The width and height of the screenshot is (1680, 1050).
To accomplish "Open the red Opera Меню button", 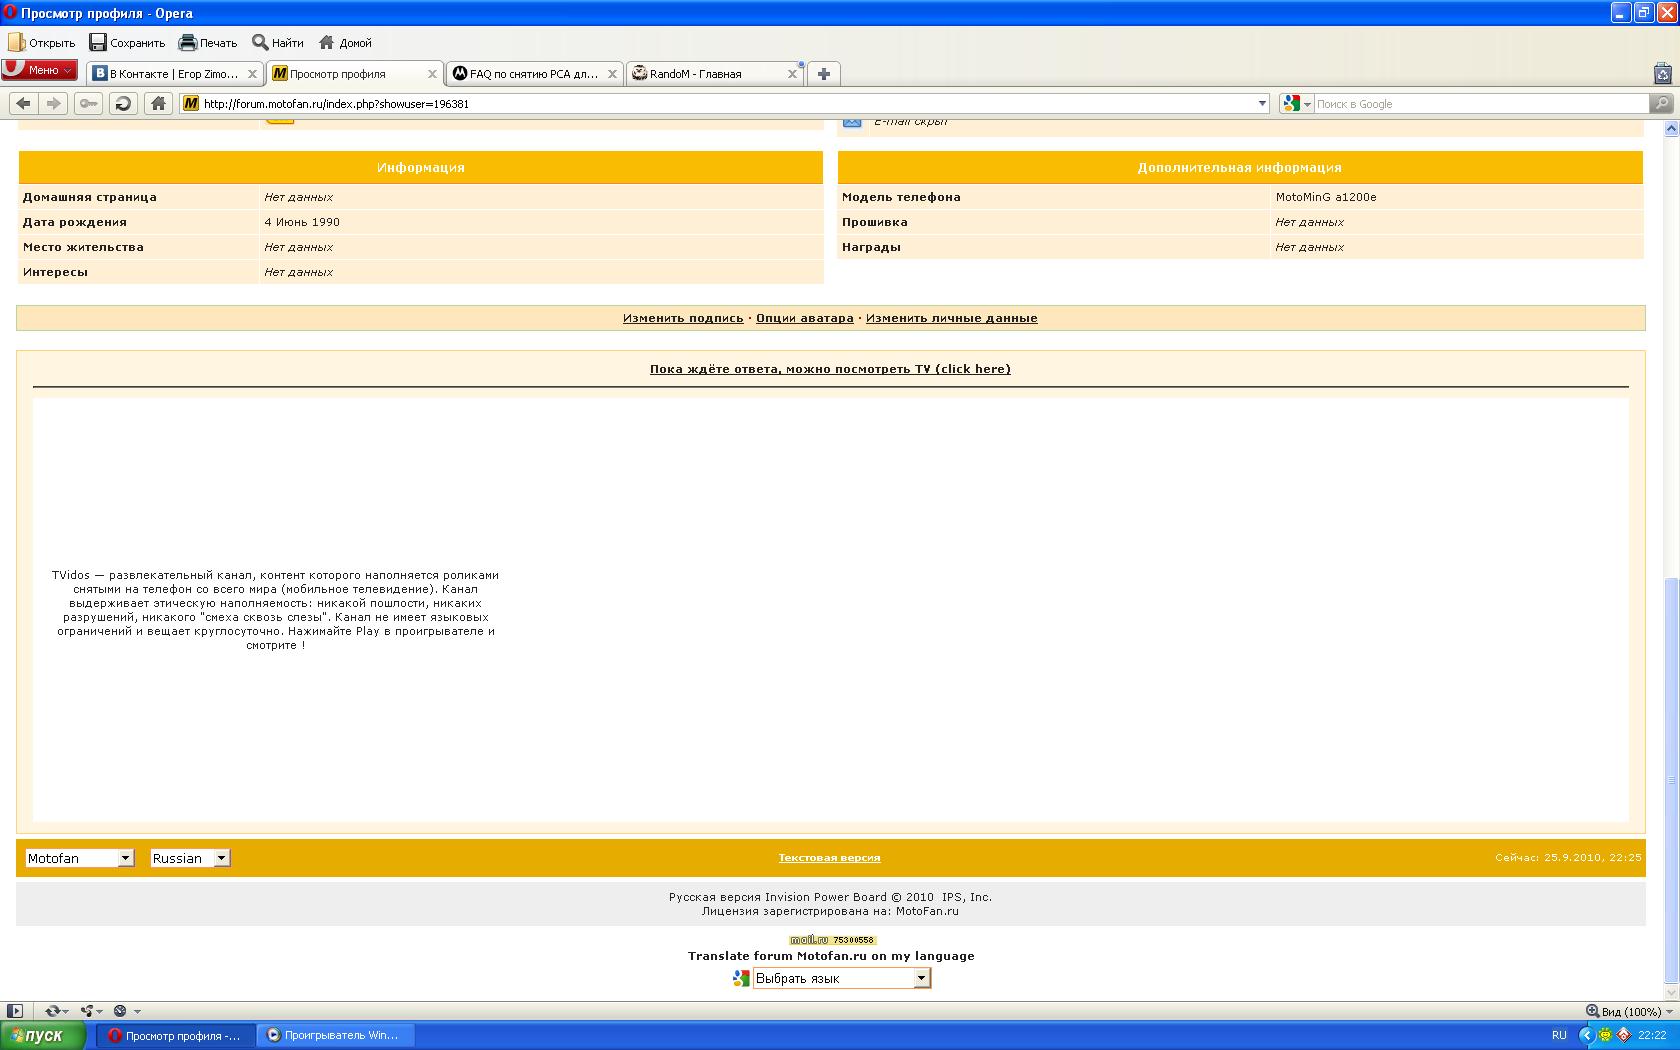I will tap(39, 70).
